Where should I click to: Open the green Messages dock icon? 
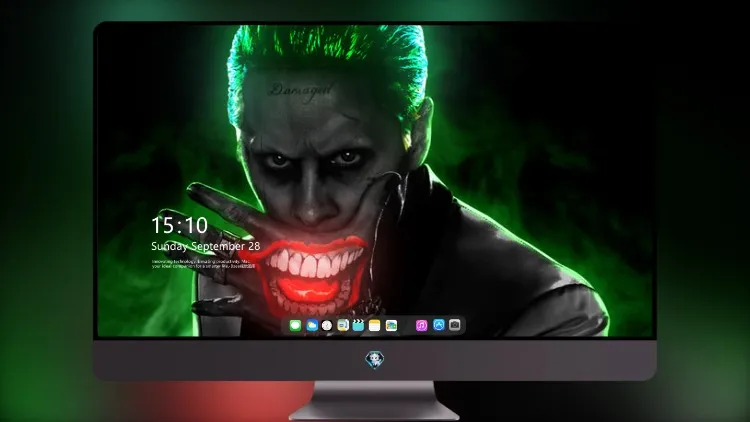pos(295,325)
